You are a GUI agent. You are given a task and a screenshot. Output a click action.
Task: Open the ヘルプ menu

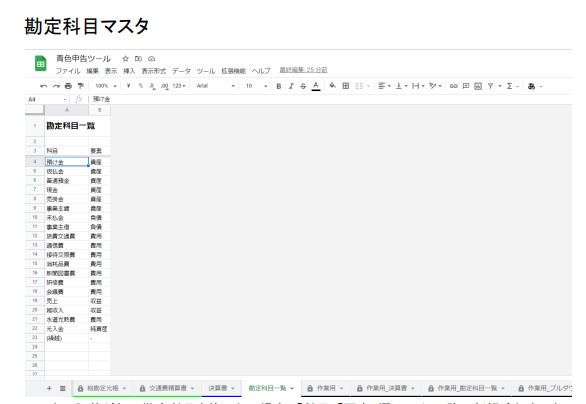261,71
